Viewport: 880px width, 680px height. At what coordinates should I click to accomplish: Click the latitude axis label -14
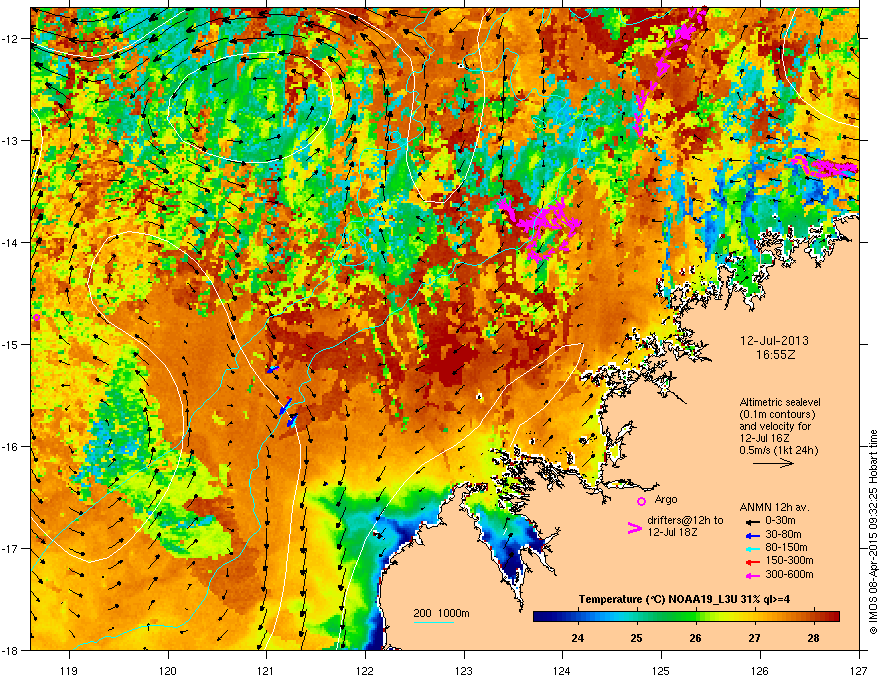pyautogui.click(x=11, y=242)
